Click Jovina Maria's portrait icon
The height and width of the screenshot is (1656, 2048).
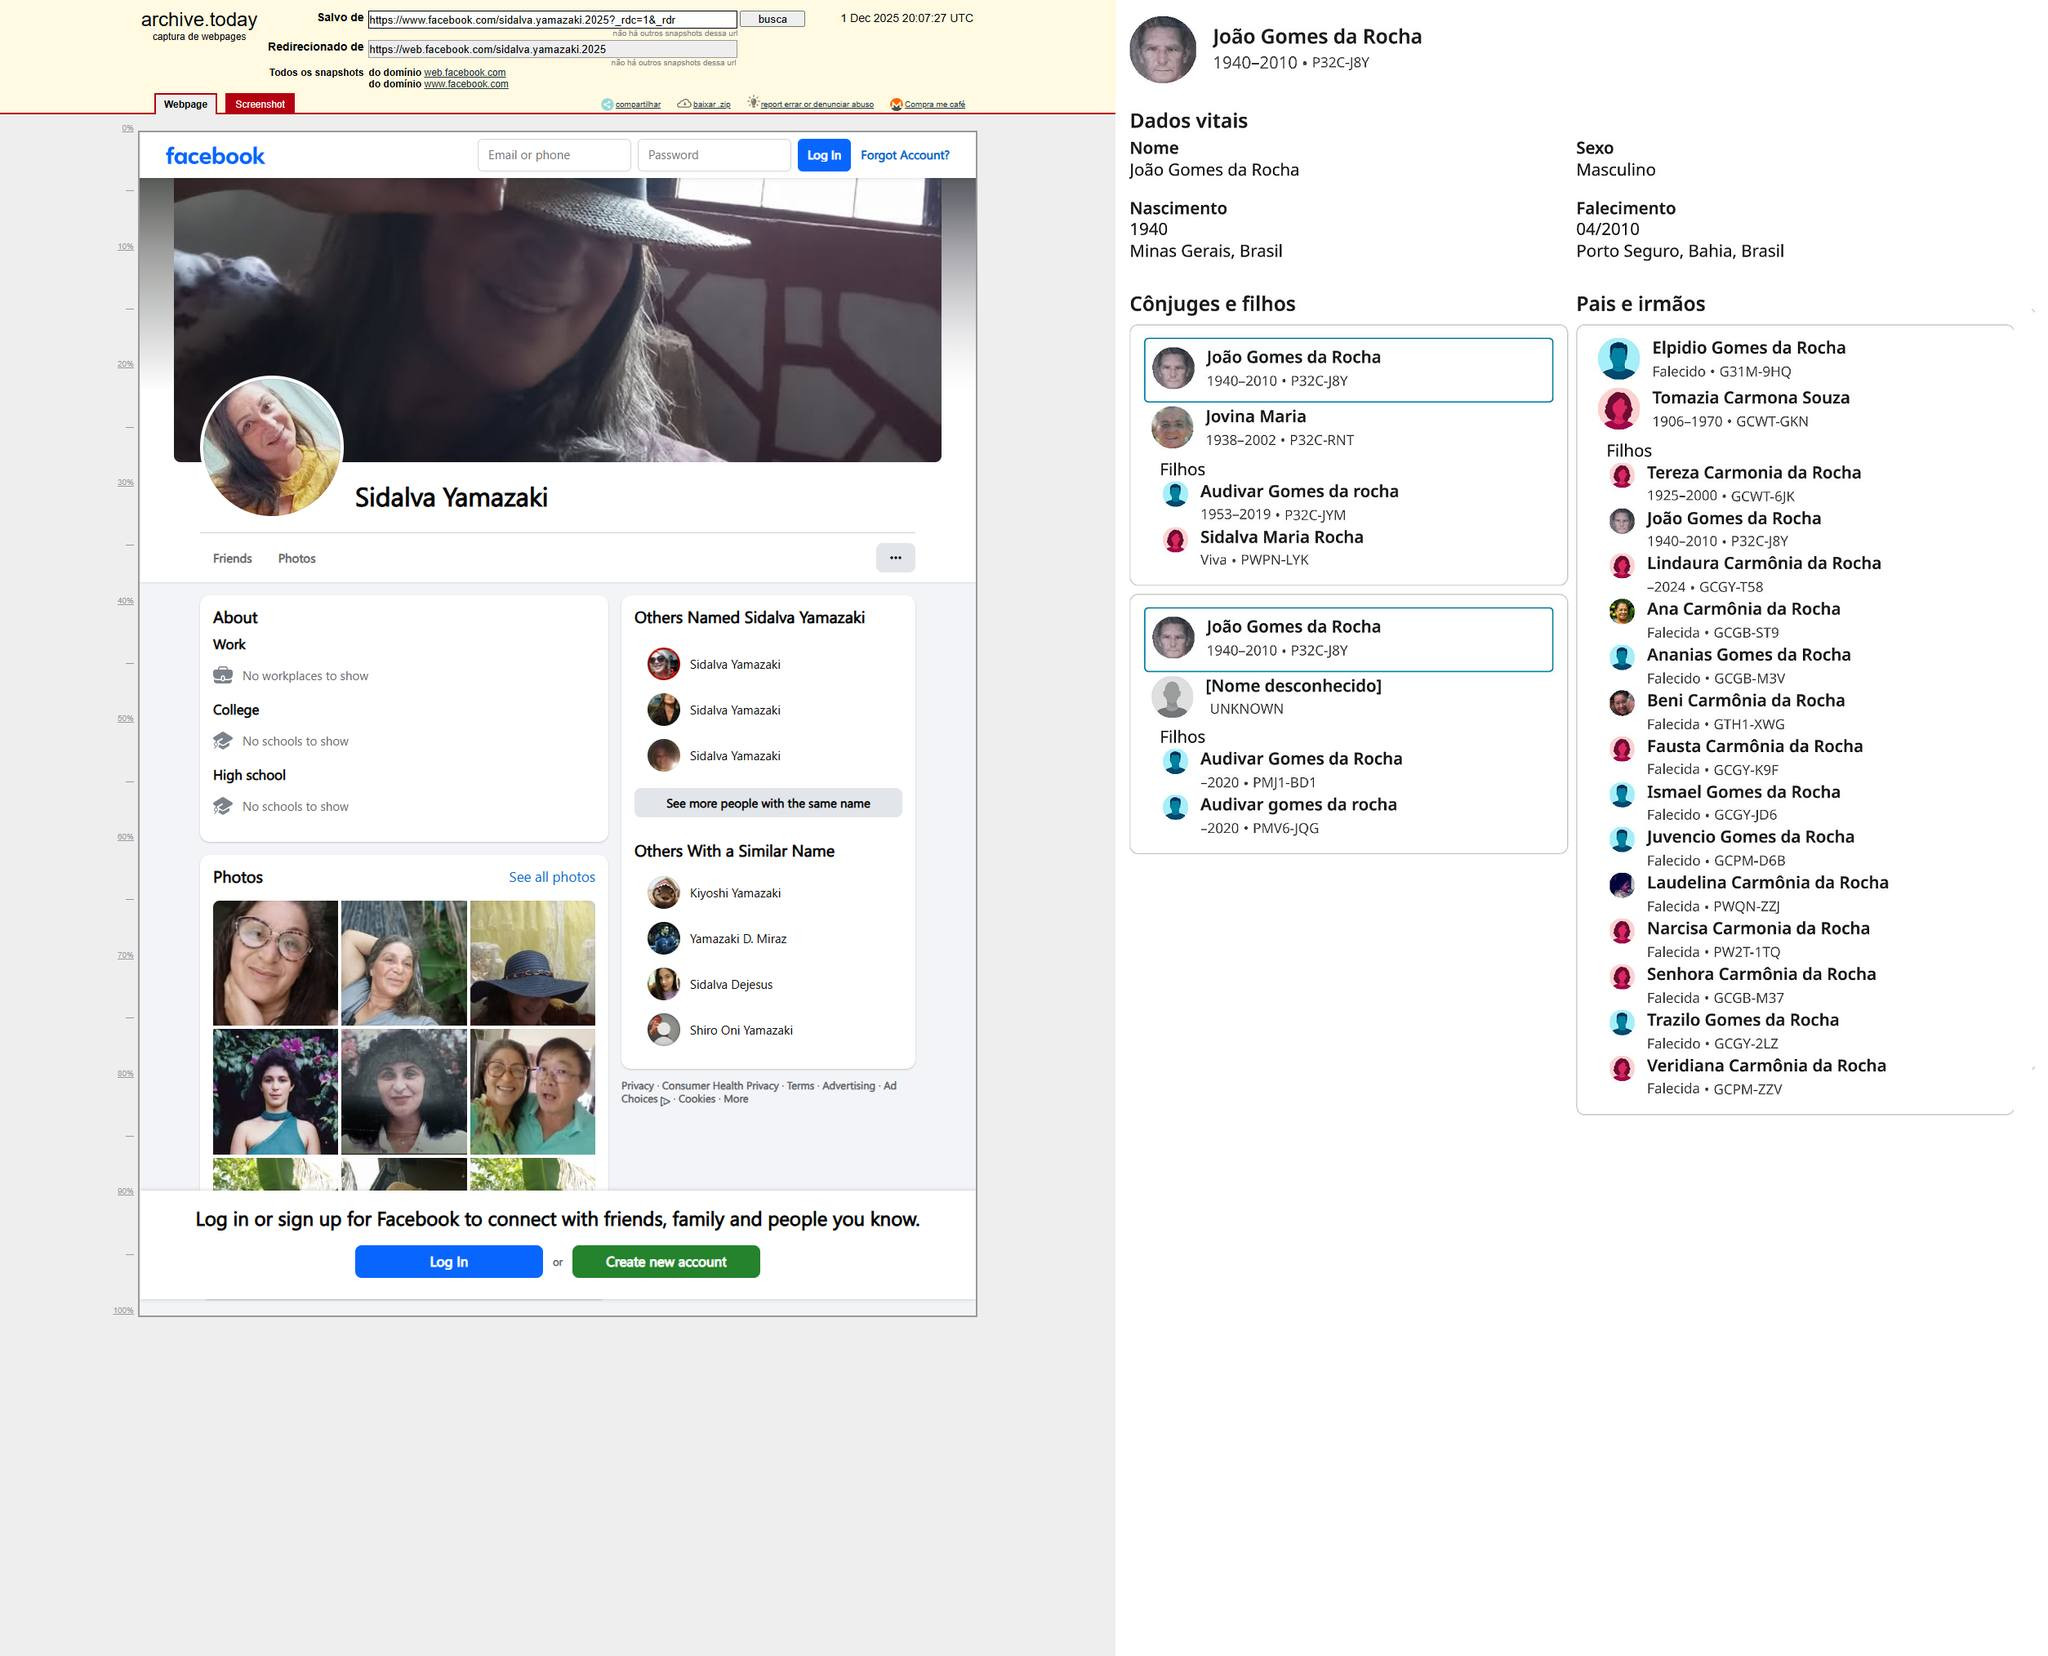pyautogui.click(x=1172, y=427)
